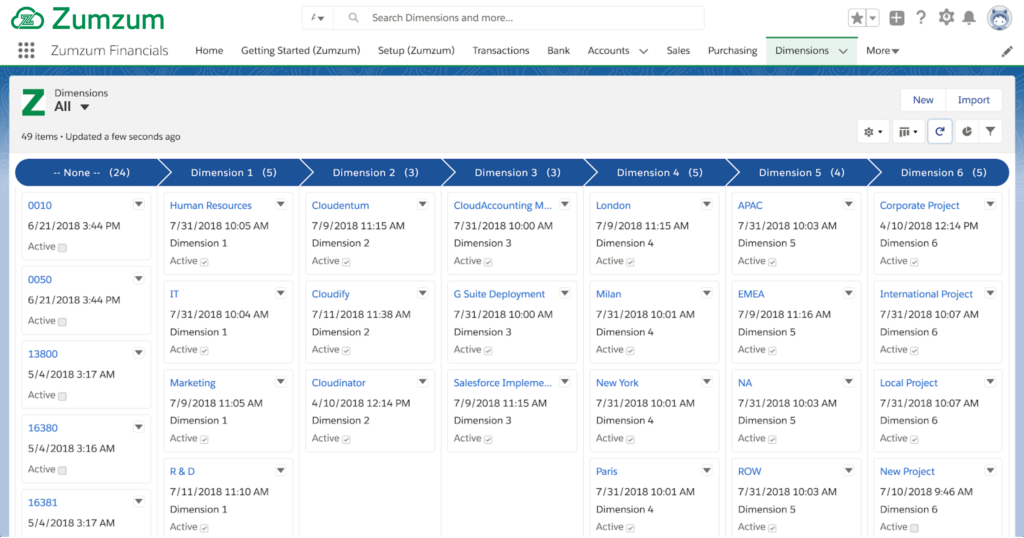Select the Dimension 3 (3) stage header

pos(517,172)
